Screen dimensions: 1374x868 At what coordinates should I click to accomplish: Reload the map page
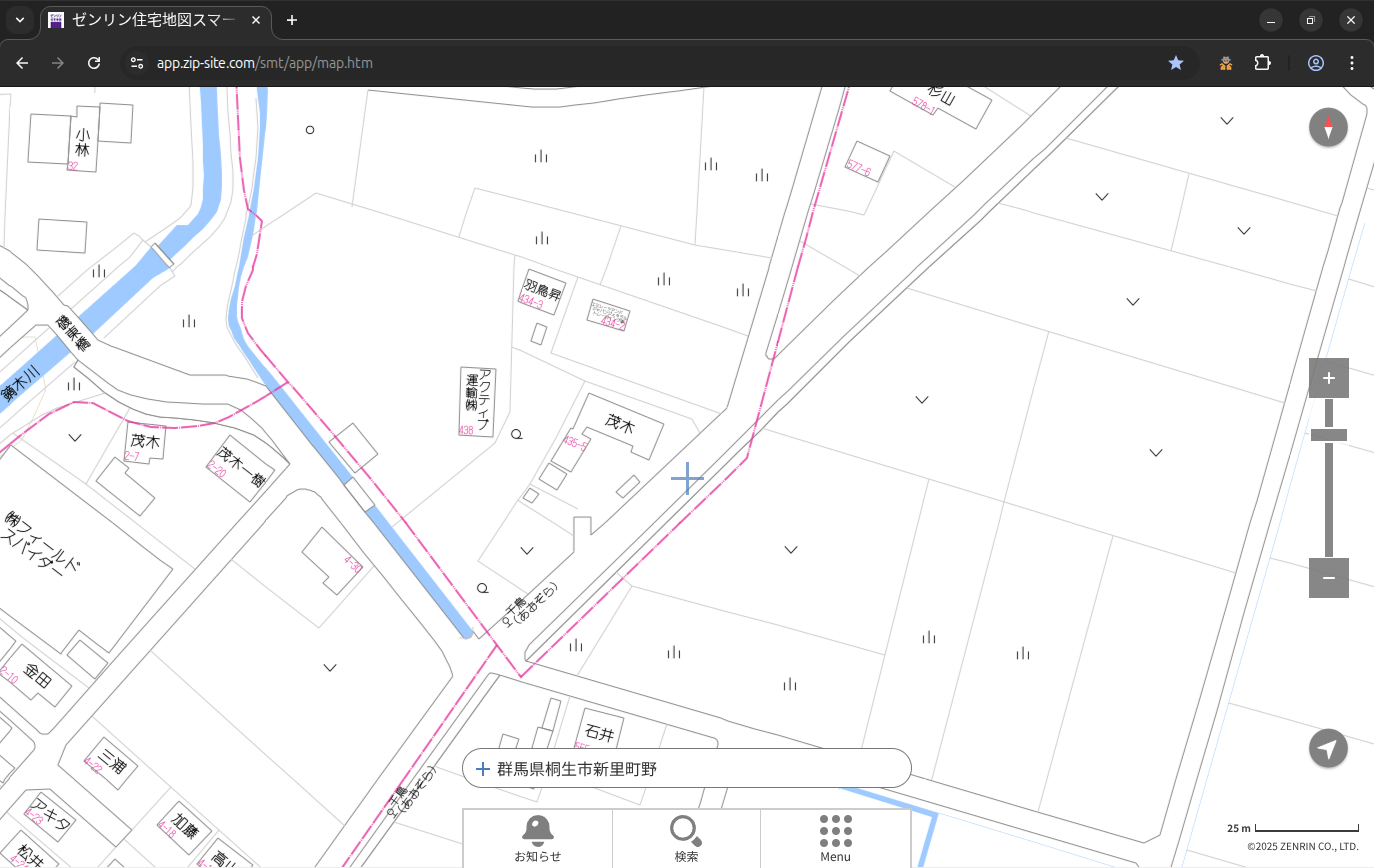94,63
